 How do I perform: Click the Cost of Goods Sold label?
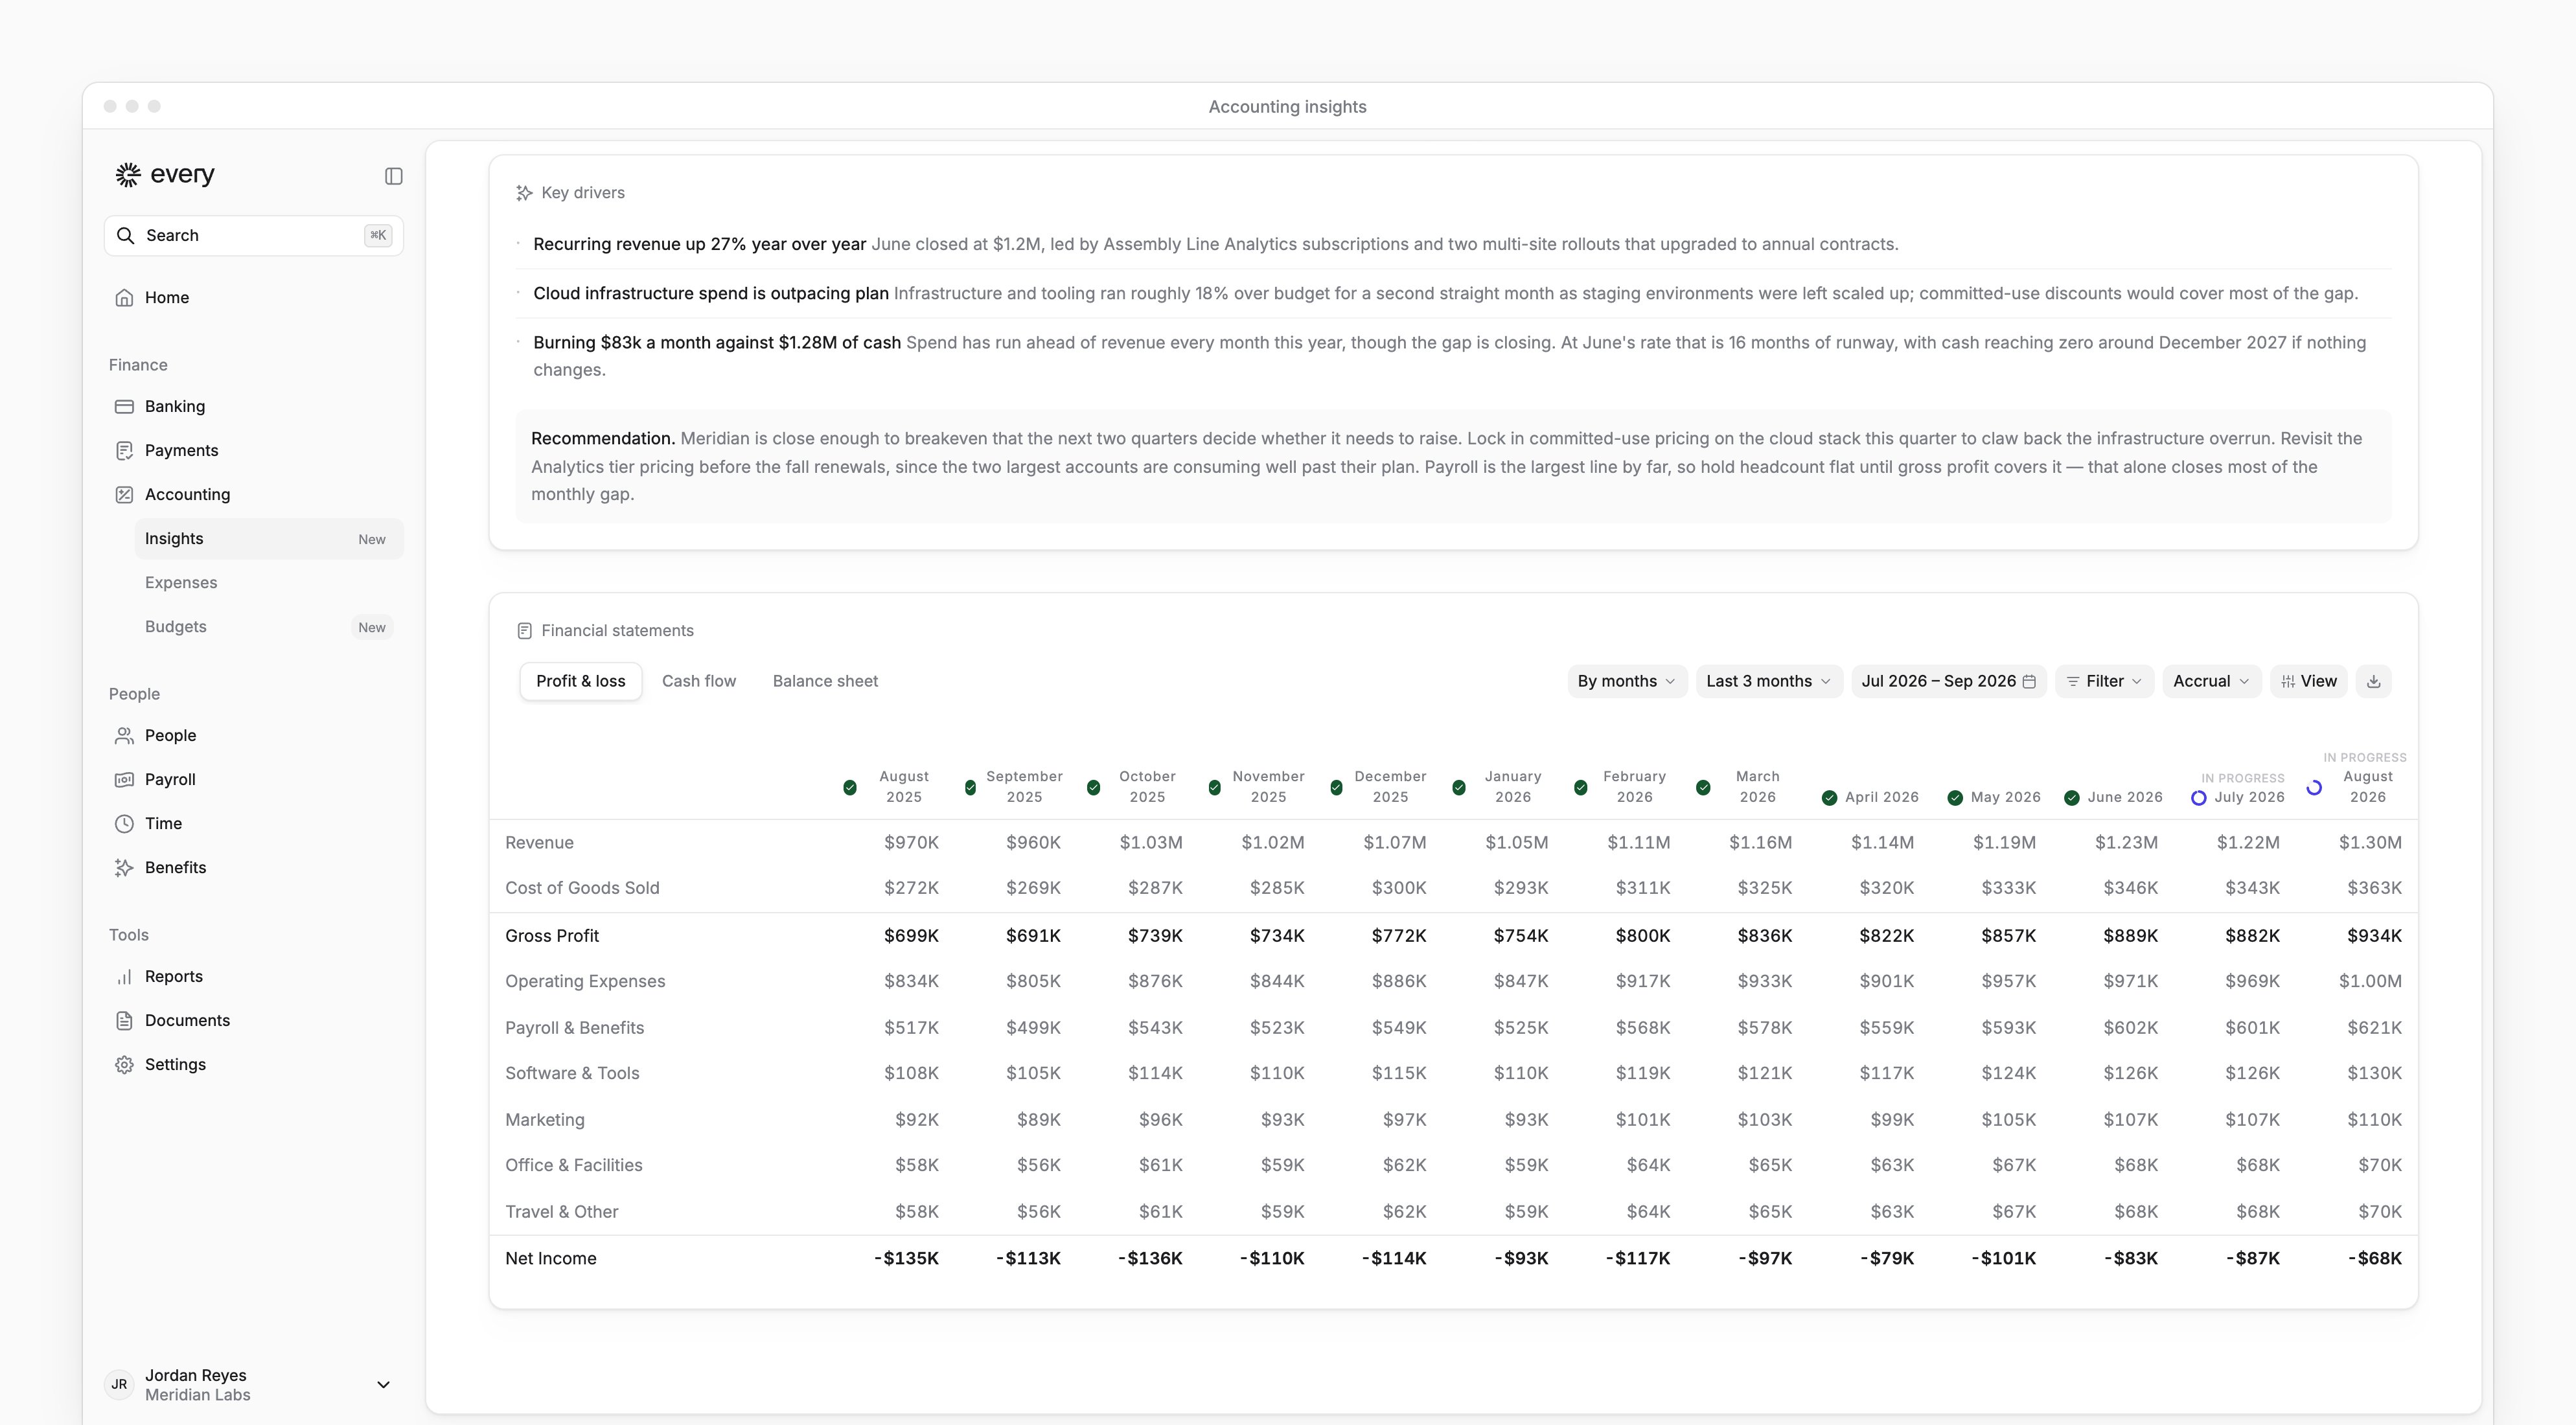click(x=582, y=888)
